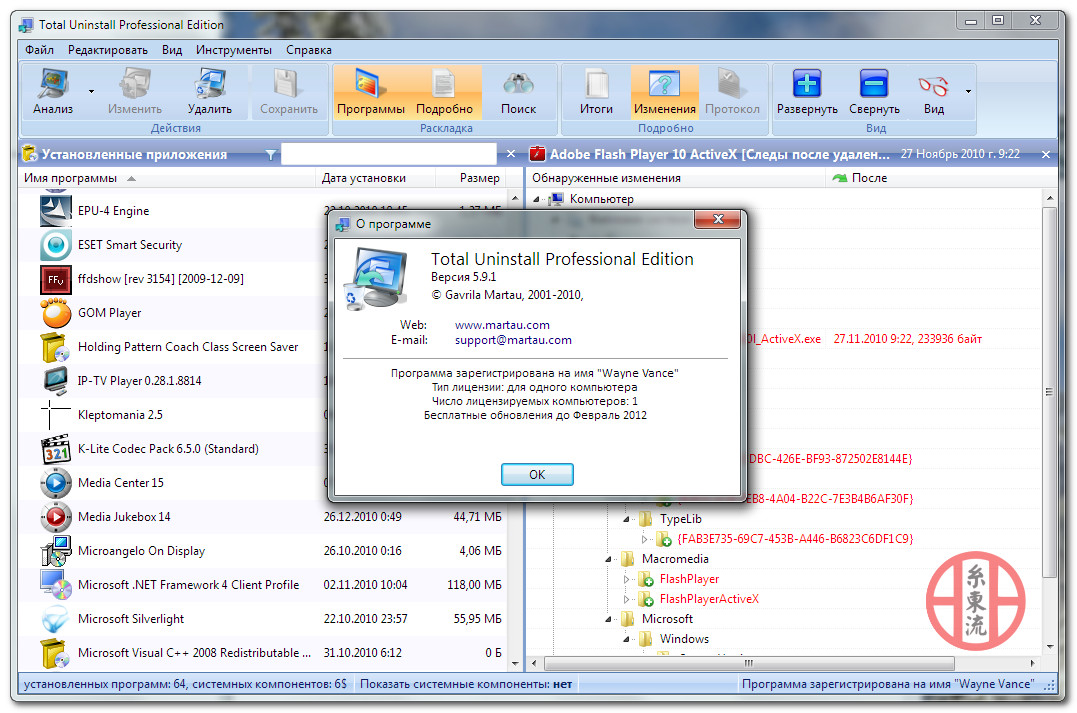Switch to the Итоги view
This screenshot has height=713, width=1077.
tap(596, 91)
